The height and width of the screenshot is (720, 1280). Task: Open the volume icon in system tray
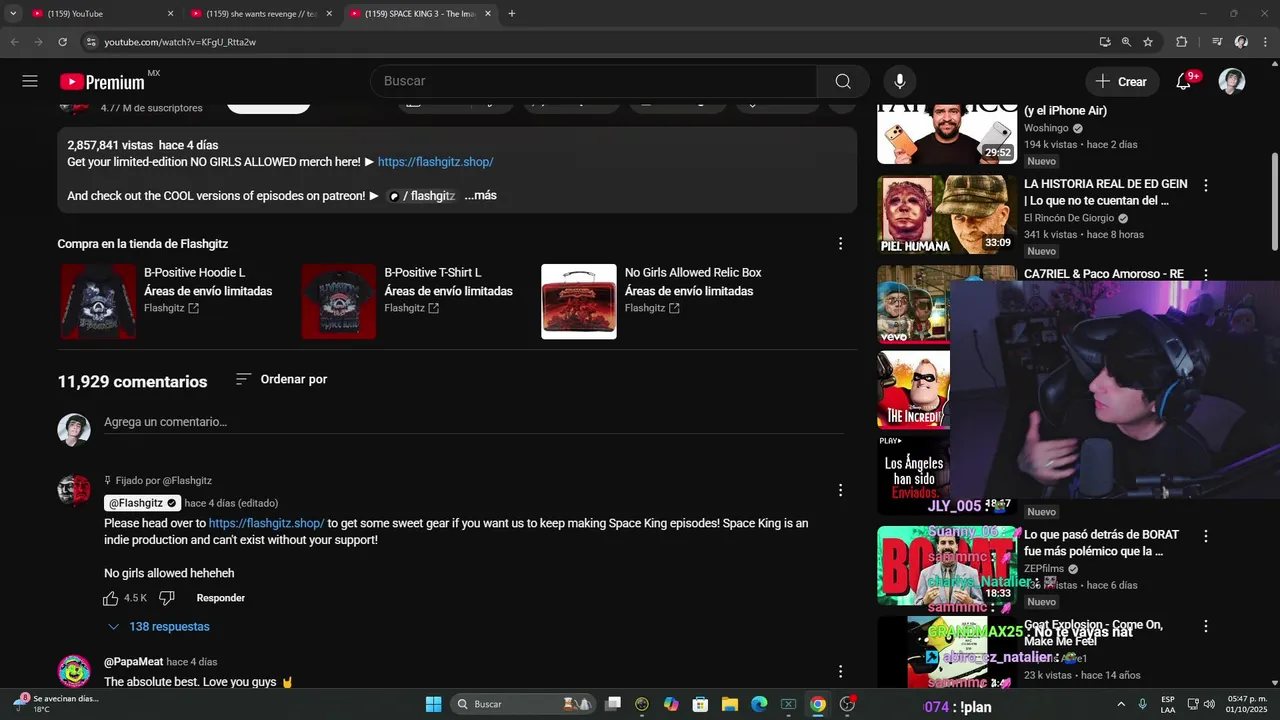pos(1209,704)
